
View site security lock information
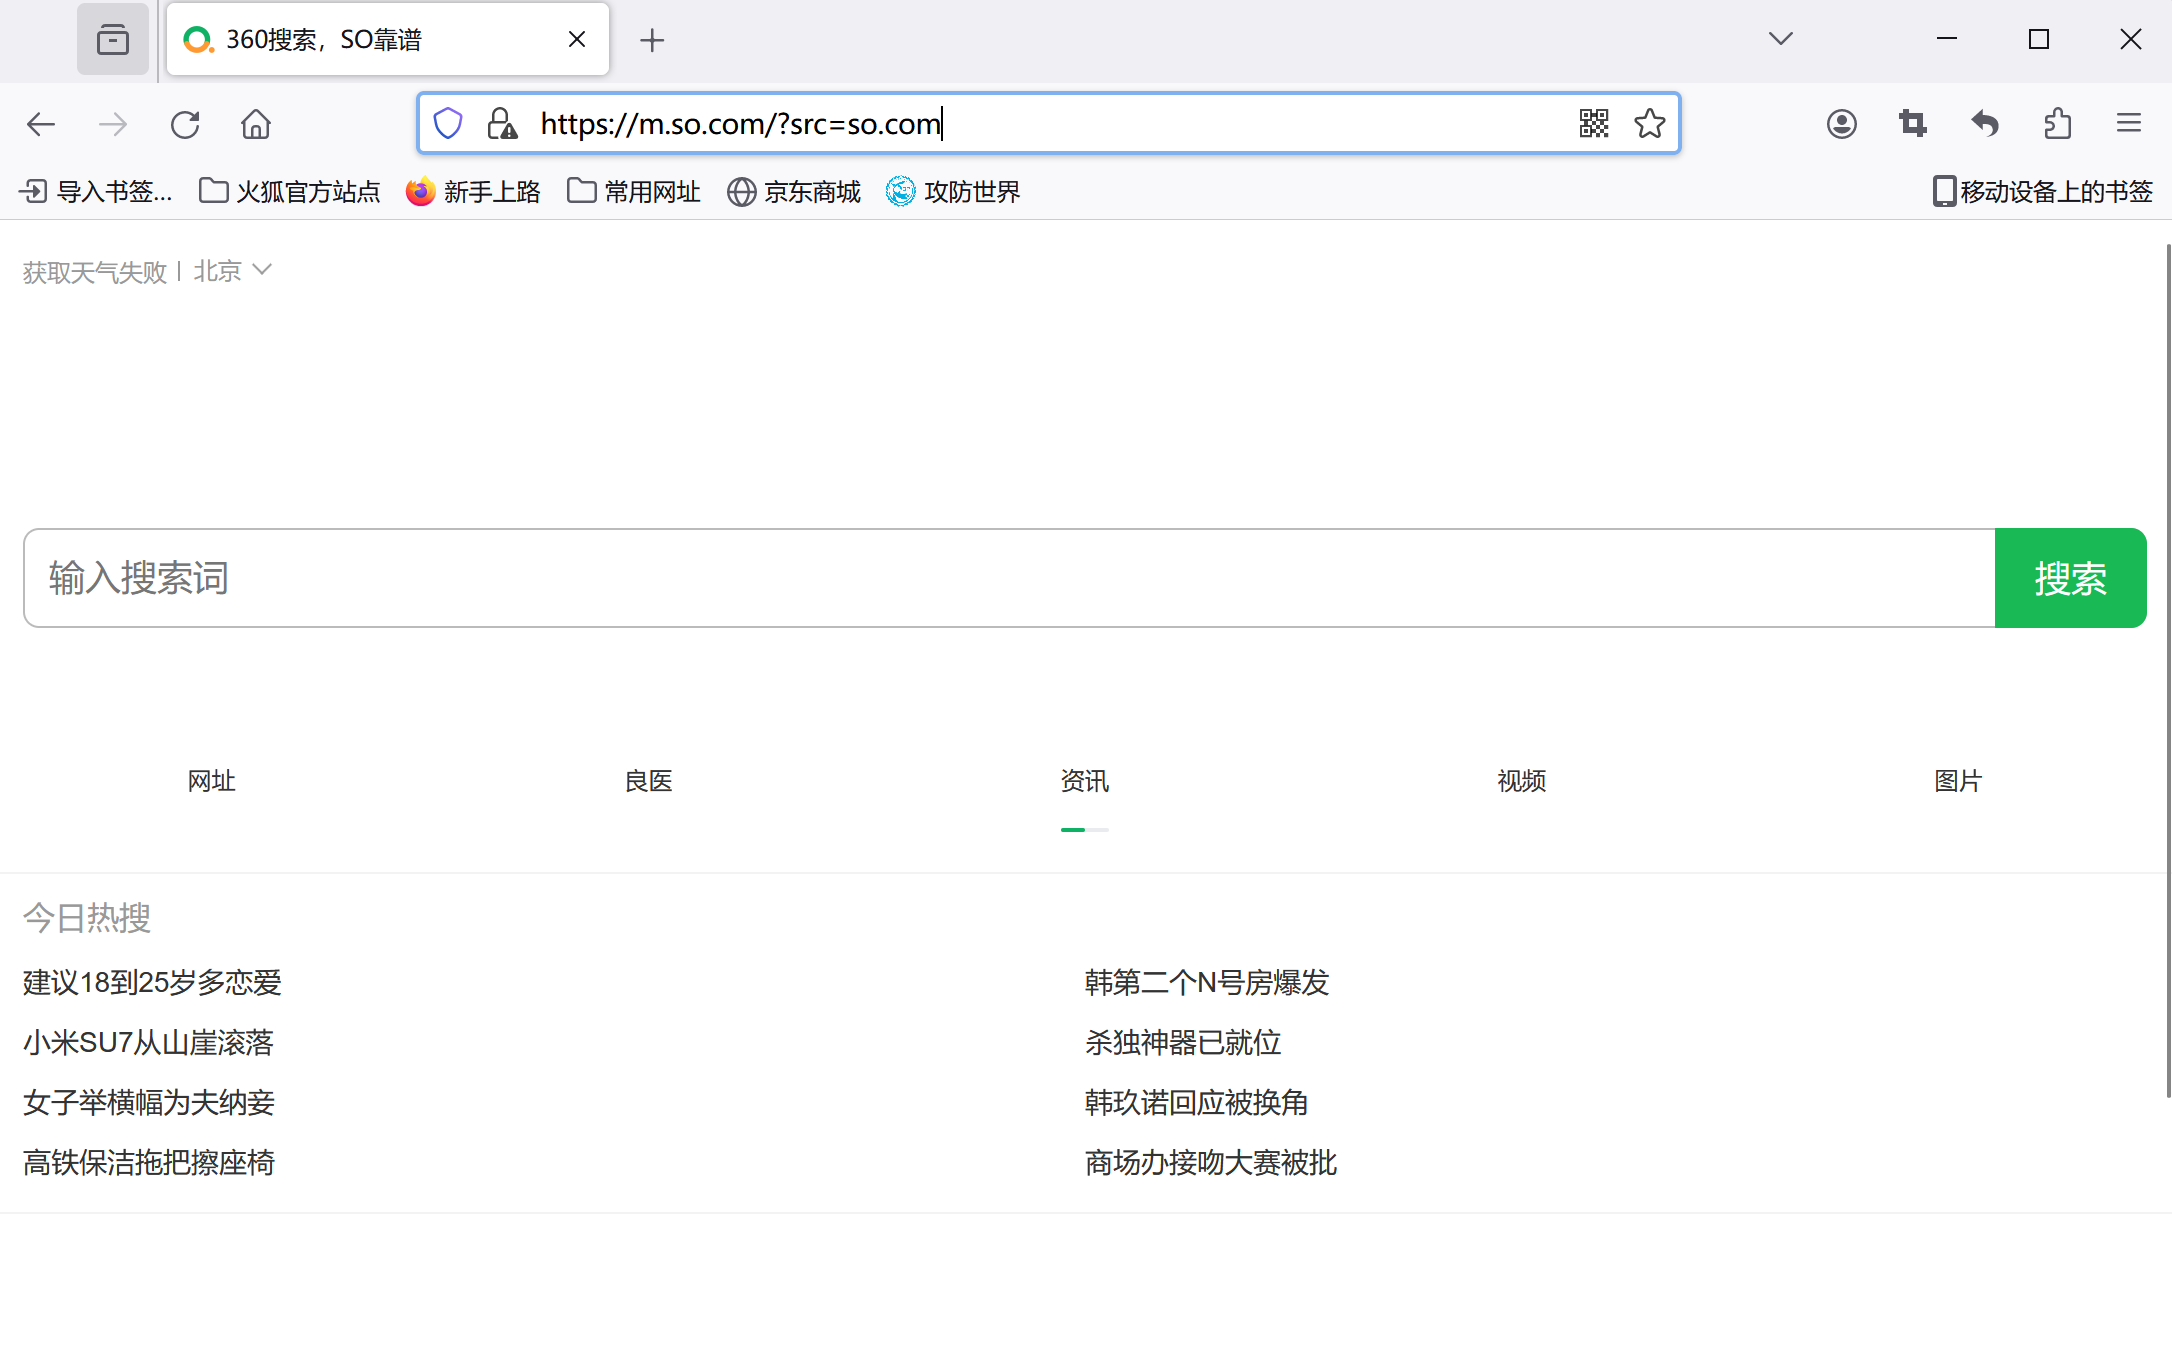pyautogui.click(x=502, y=123)
